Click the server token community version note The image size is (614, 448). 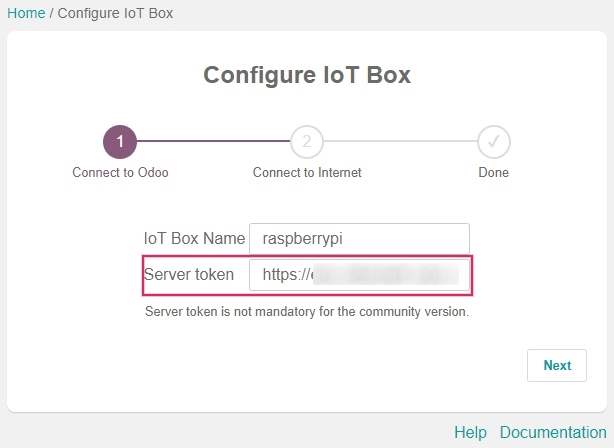click(x=307, y=311)
